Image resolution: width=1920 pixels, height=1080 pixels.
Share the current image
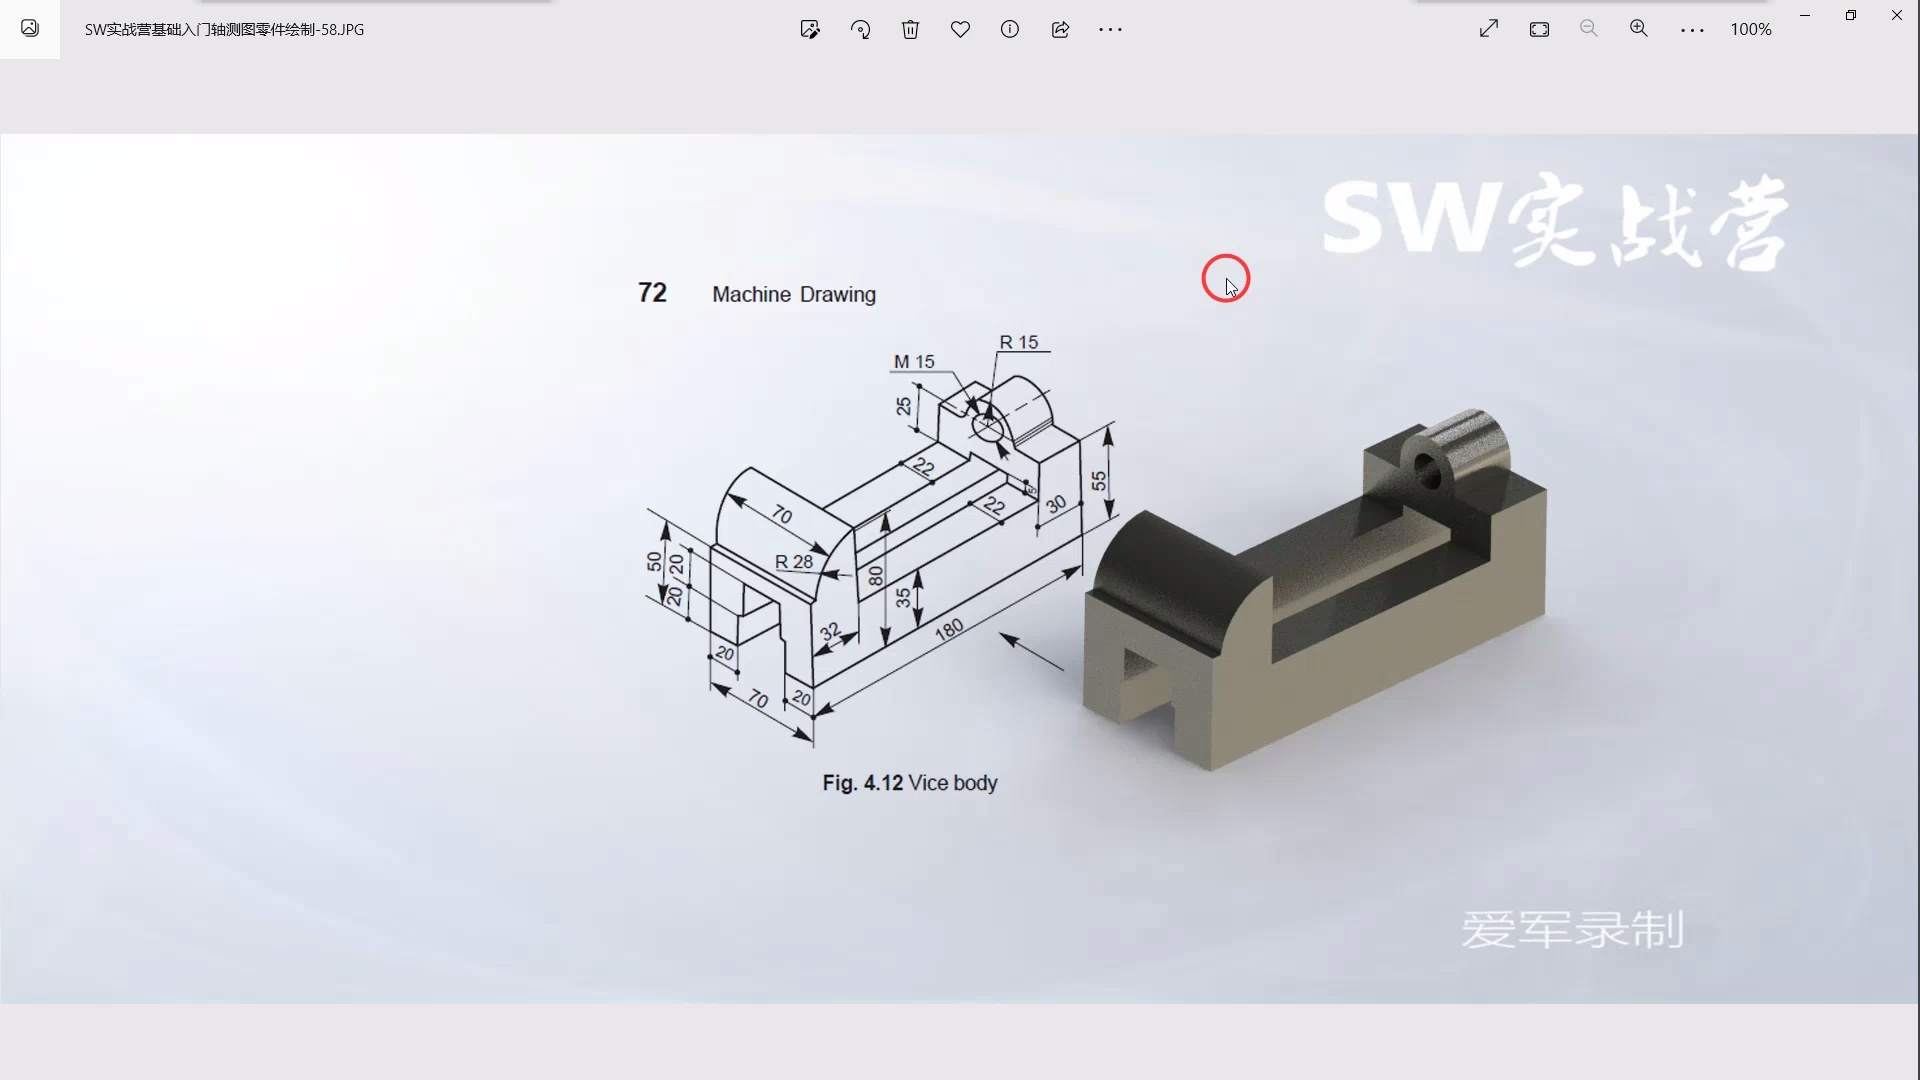(1060, 29)
